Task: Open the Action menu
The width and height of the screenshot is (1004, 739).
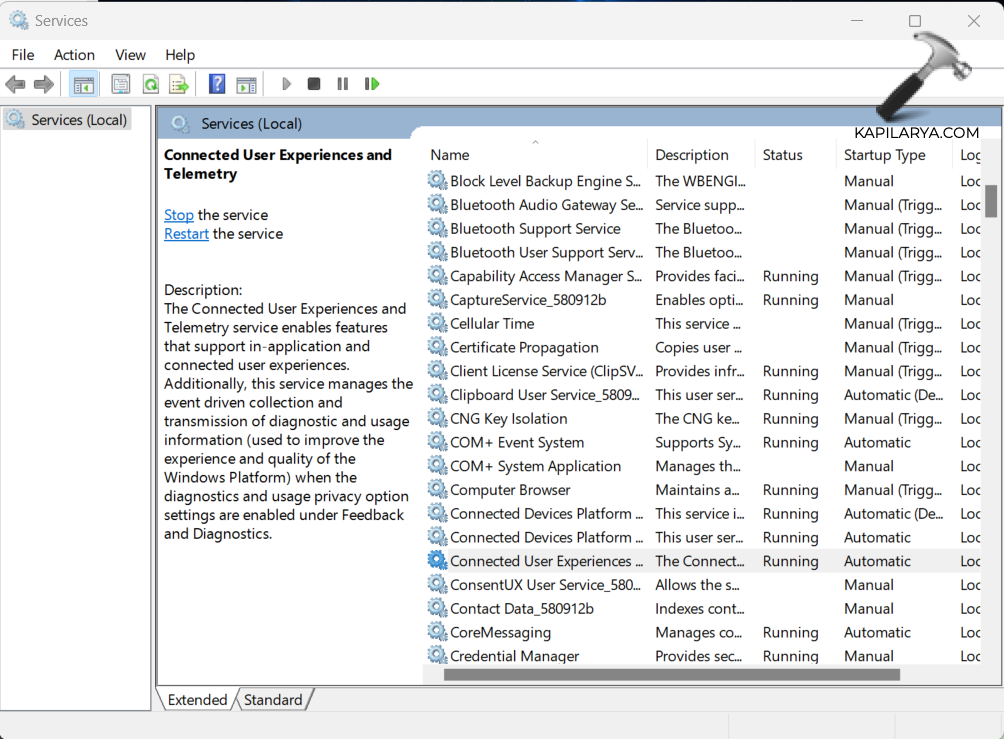Action: click(74, 55)
